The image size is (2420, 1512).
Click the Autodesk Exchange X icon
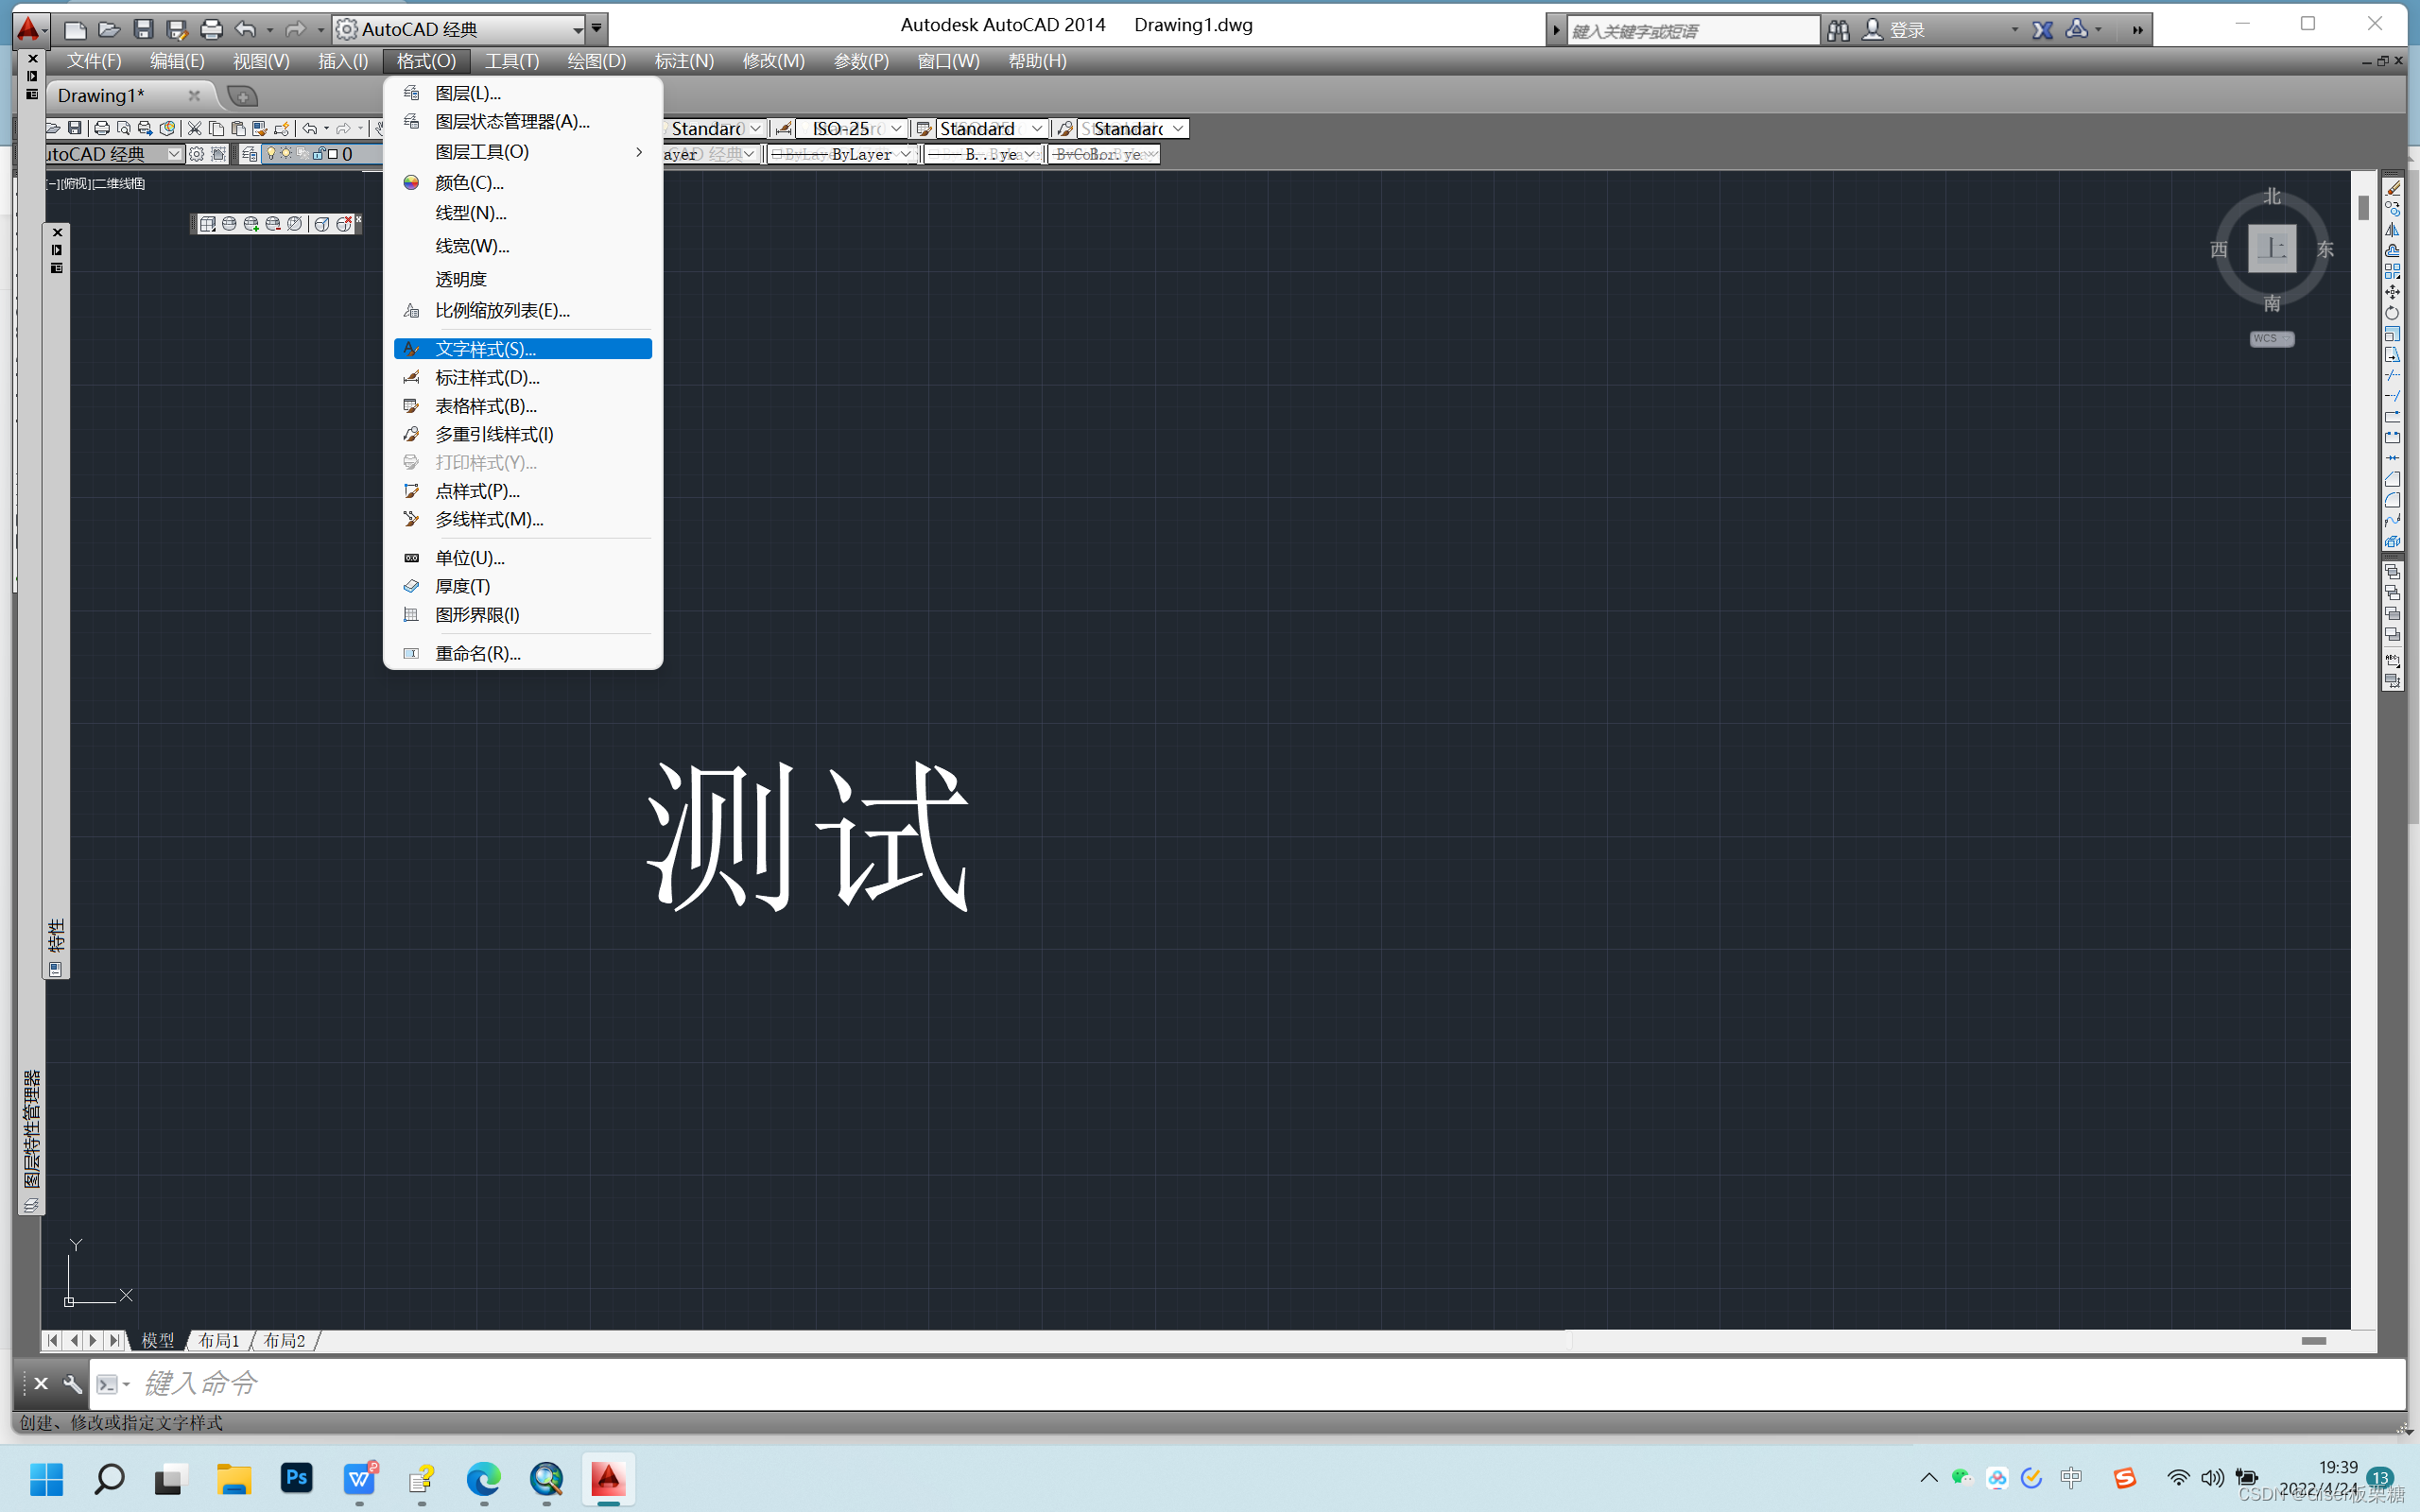click(2042, 30)
